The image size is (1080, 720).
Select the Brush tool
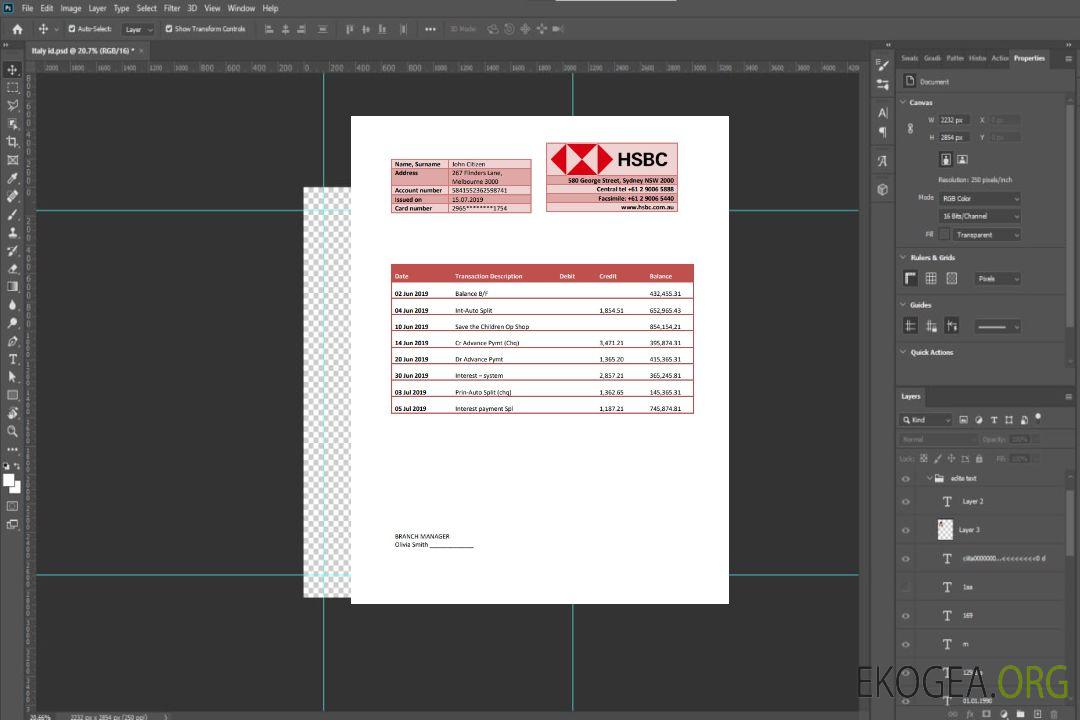pos(12,214)
